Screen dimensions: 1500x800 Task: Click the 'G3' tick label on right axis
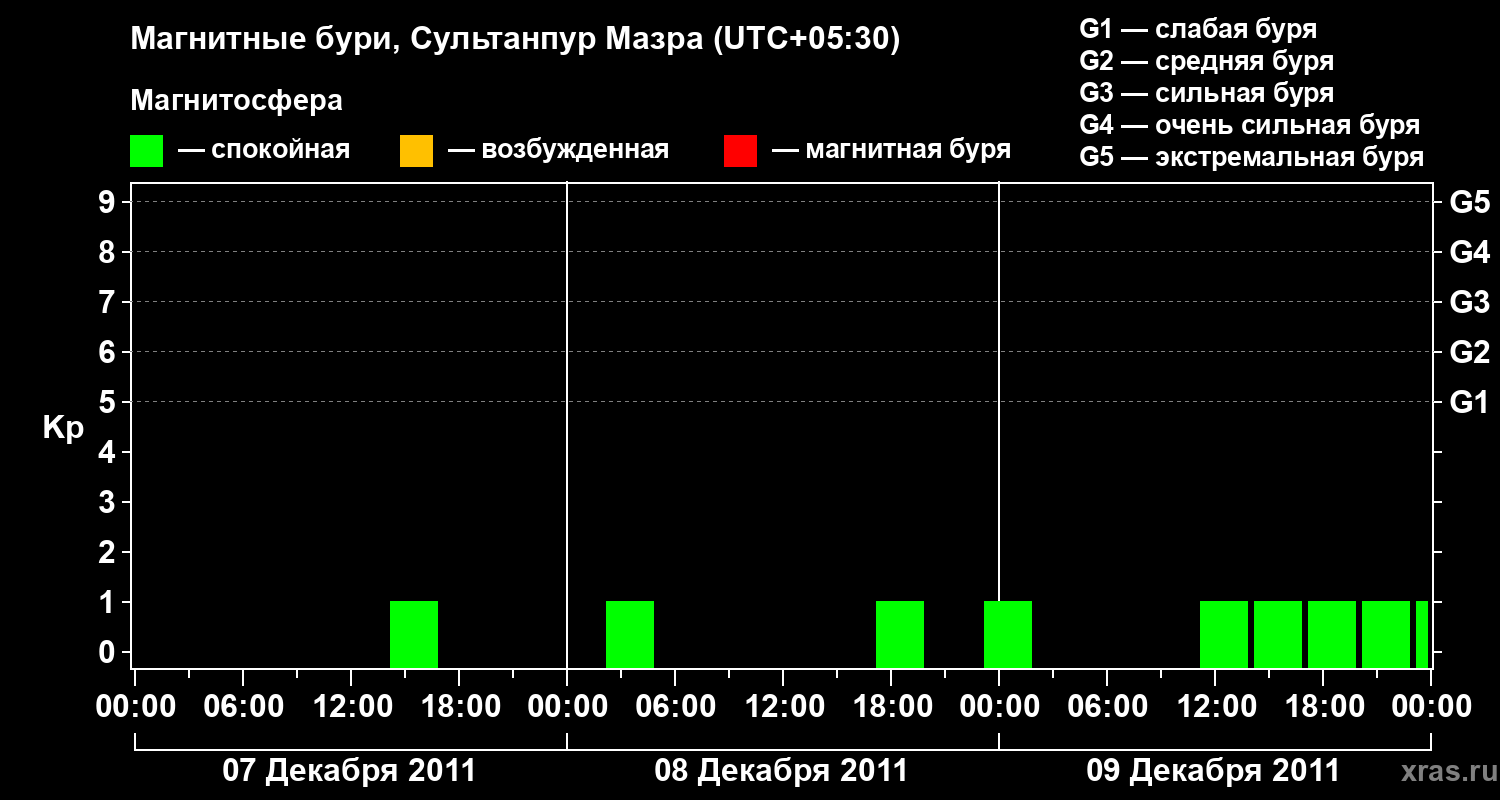(x=1470, y=302)
